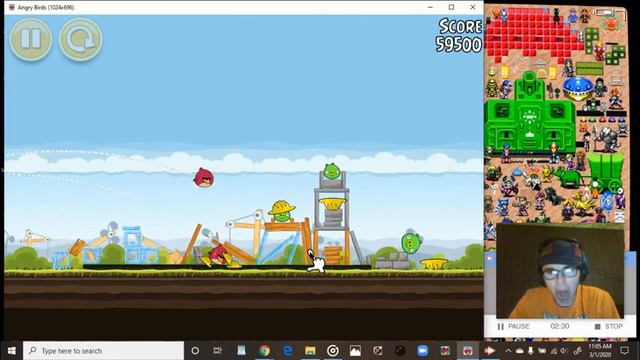Click the link-shaped tray icon next to clock
This screenshot has width=640, height=360.
[578, 351]
